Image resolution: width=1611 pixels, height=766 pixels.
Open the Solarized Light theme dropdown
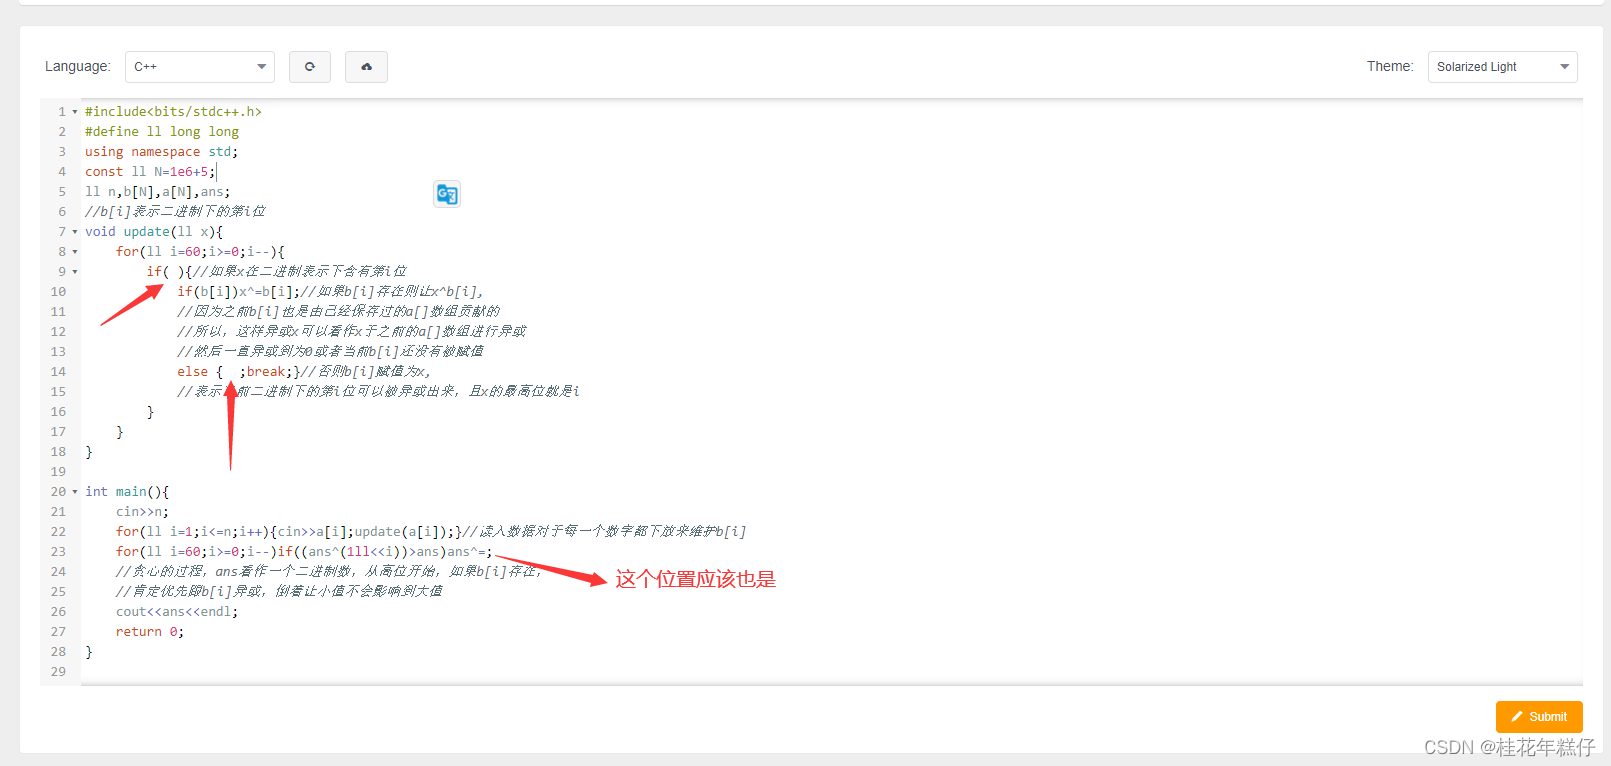[x=1502, y=67]
